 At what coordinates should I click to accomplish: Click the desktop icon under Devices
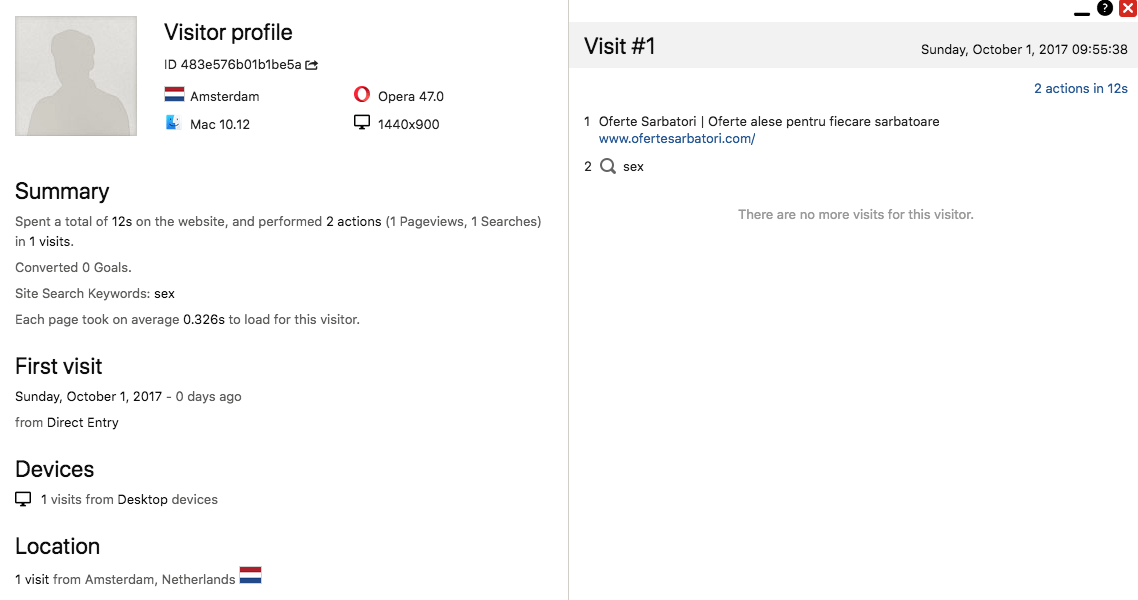coord(23,499)
